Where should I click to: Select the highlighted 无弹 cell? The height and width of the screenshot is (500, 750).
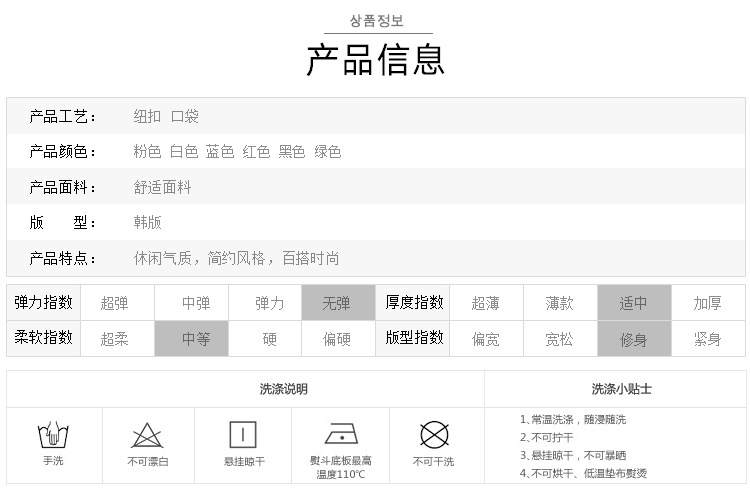coord(339,303)
